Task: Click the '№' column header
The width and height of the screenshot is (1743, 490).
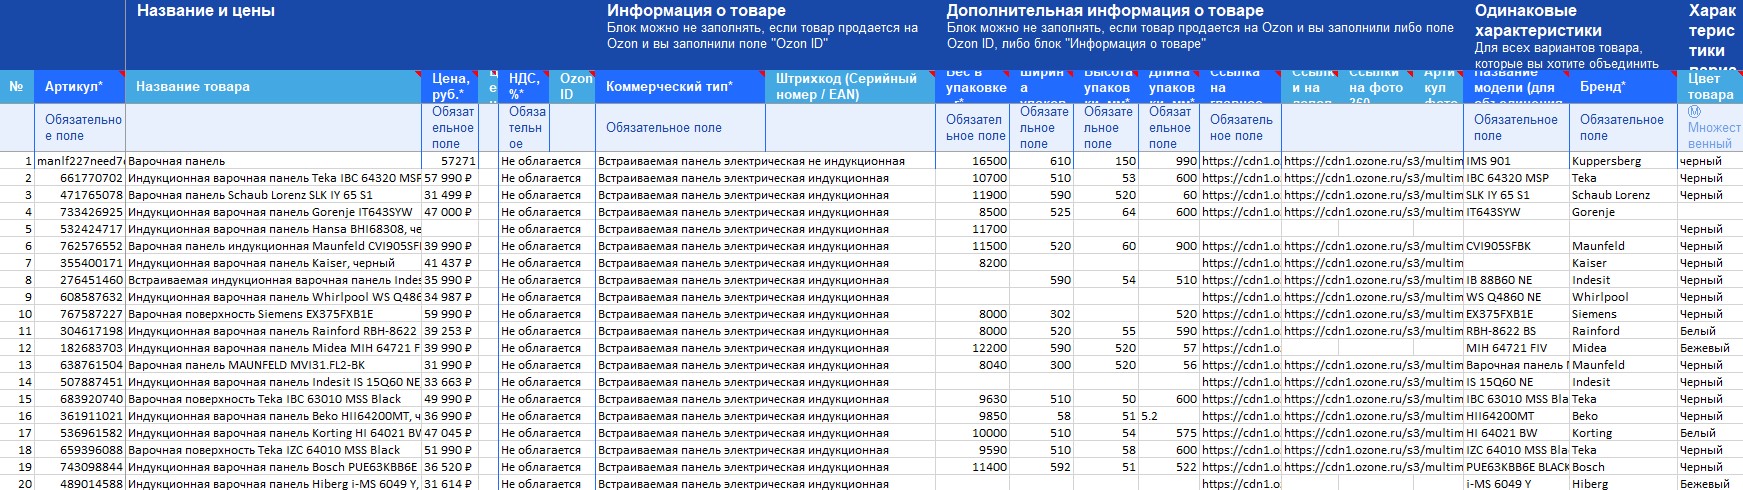Action: 16,87
